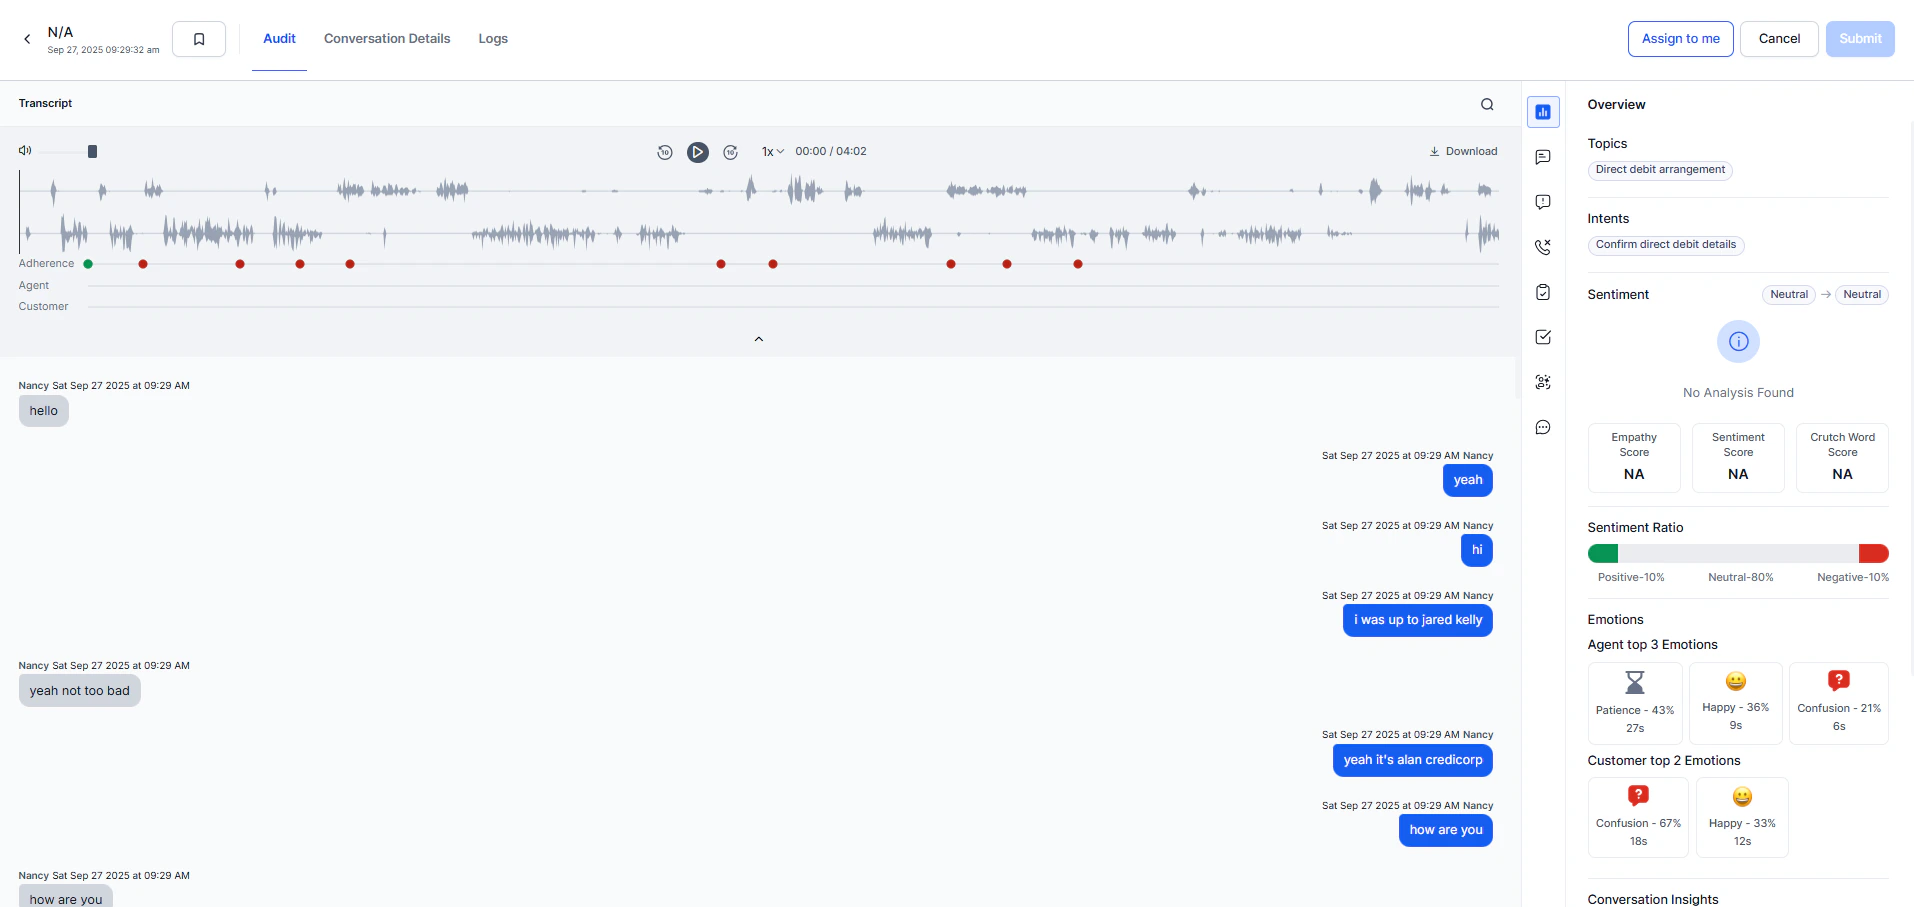Open the checkbox task sidebar icon

(x=1543, y=337)
